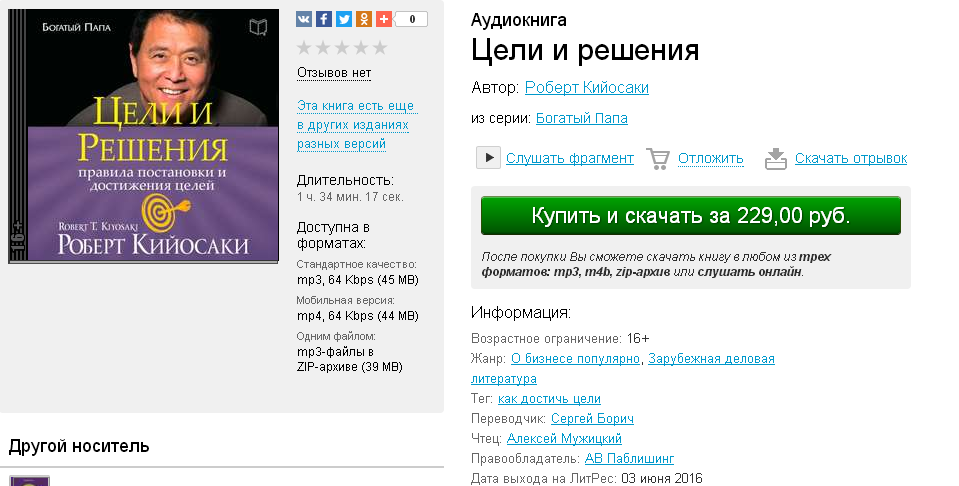Open genre 'О бизнесе популярно'
This screenshot has width=959, height=486.
pyautogui.click(x=576, y=359)
